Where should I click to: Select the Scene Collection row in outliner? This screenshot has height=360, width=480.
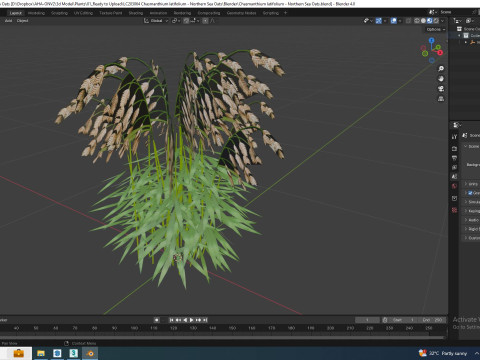click(x=469, y=29)
